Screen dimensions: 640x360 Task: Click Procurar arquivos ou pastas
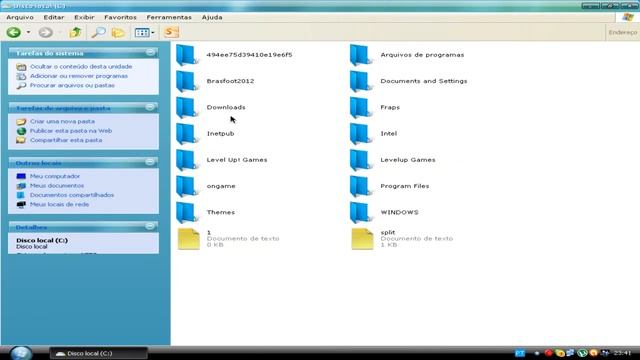72,85
